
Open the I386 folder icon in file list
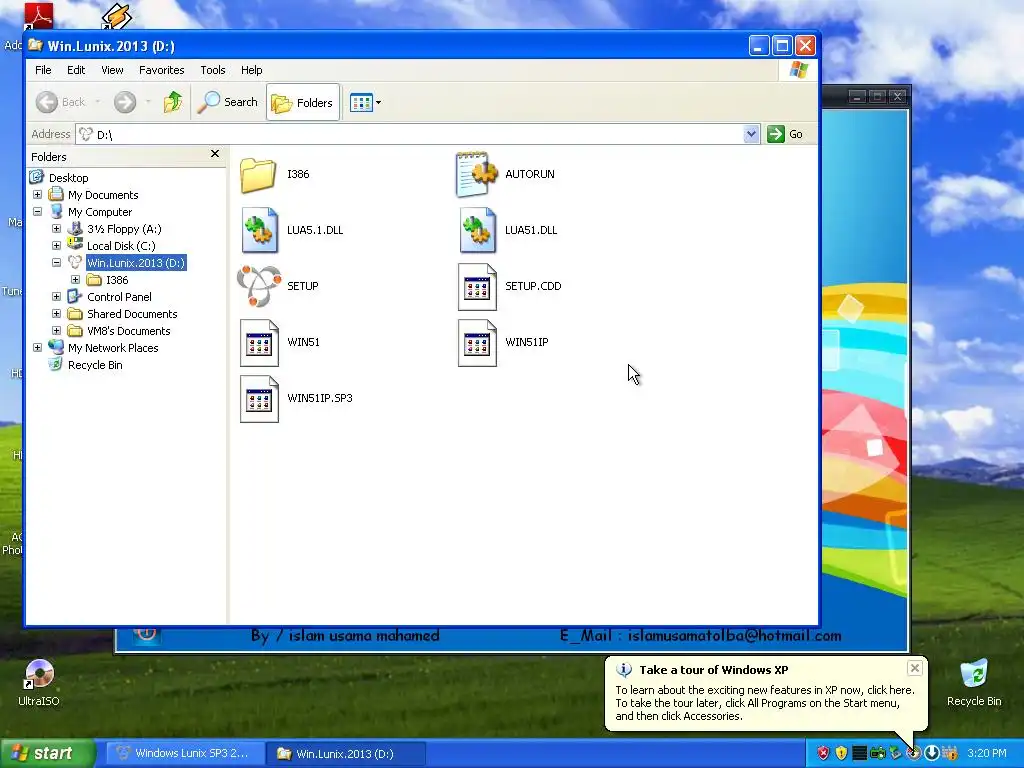[x=258, y=174]
